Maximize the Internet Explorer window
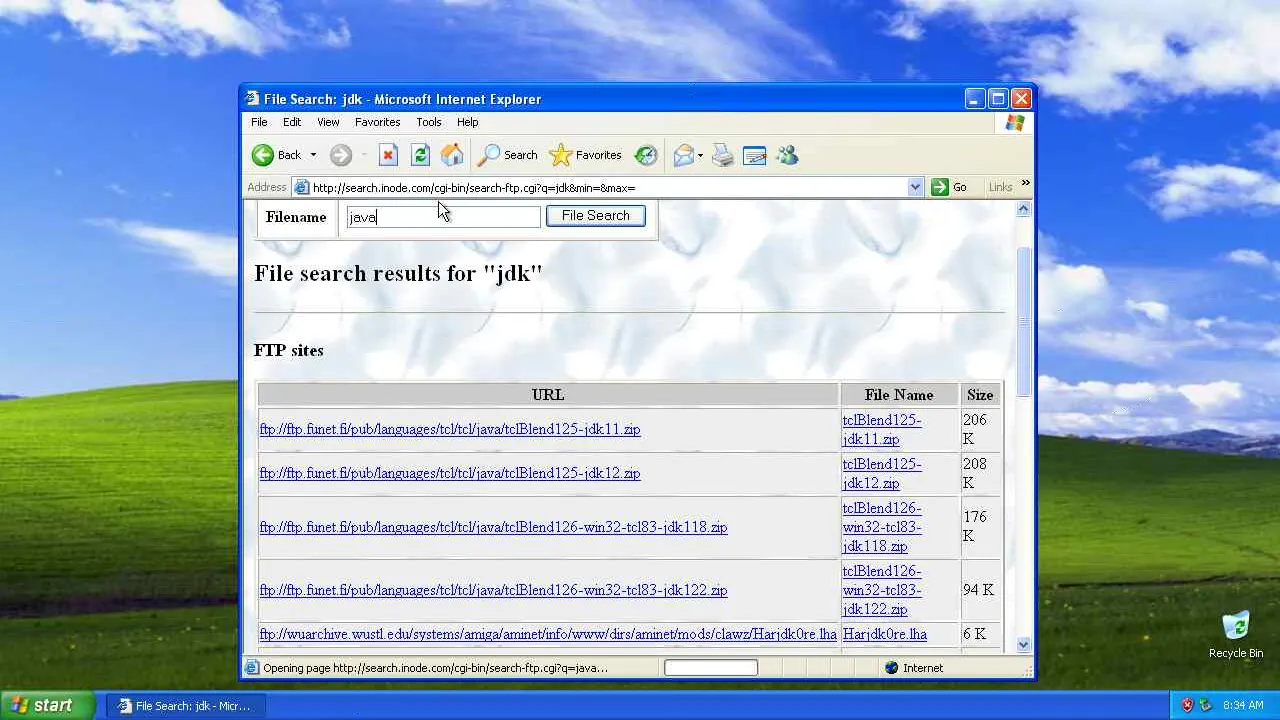Image resolution: width=1280 pixels, height=720 pixels. (x=997, y=98)
